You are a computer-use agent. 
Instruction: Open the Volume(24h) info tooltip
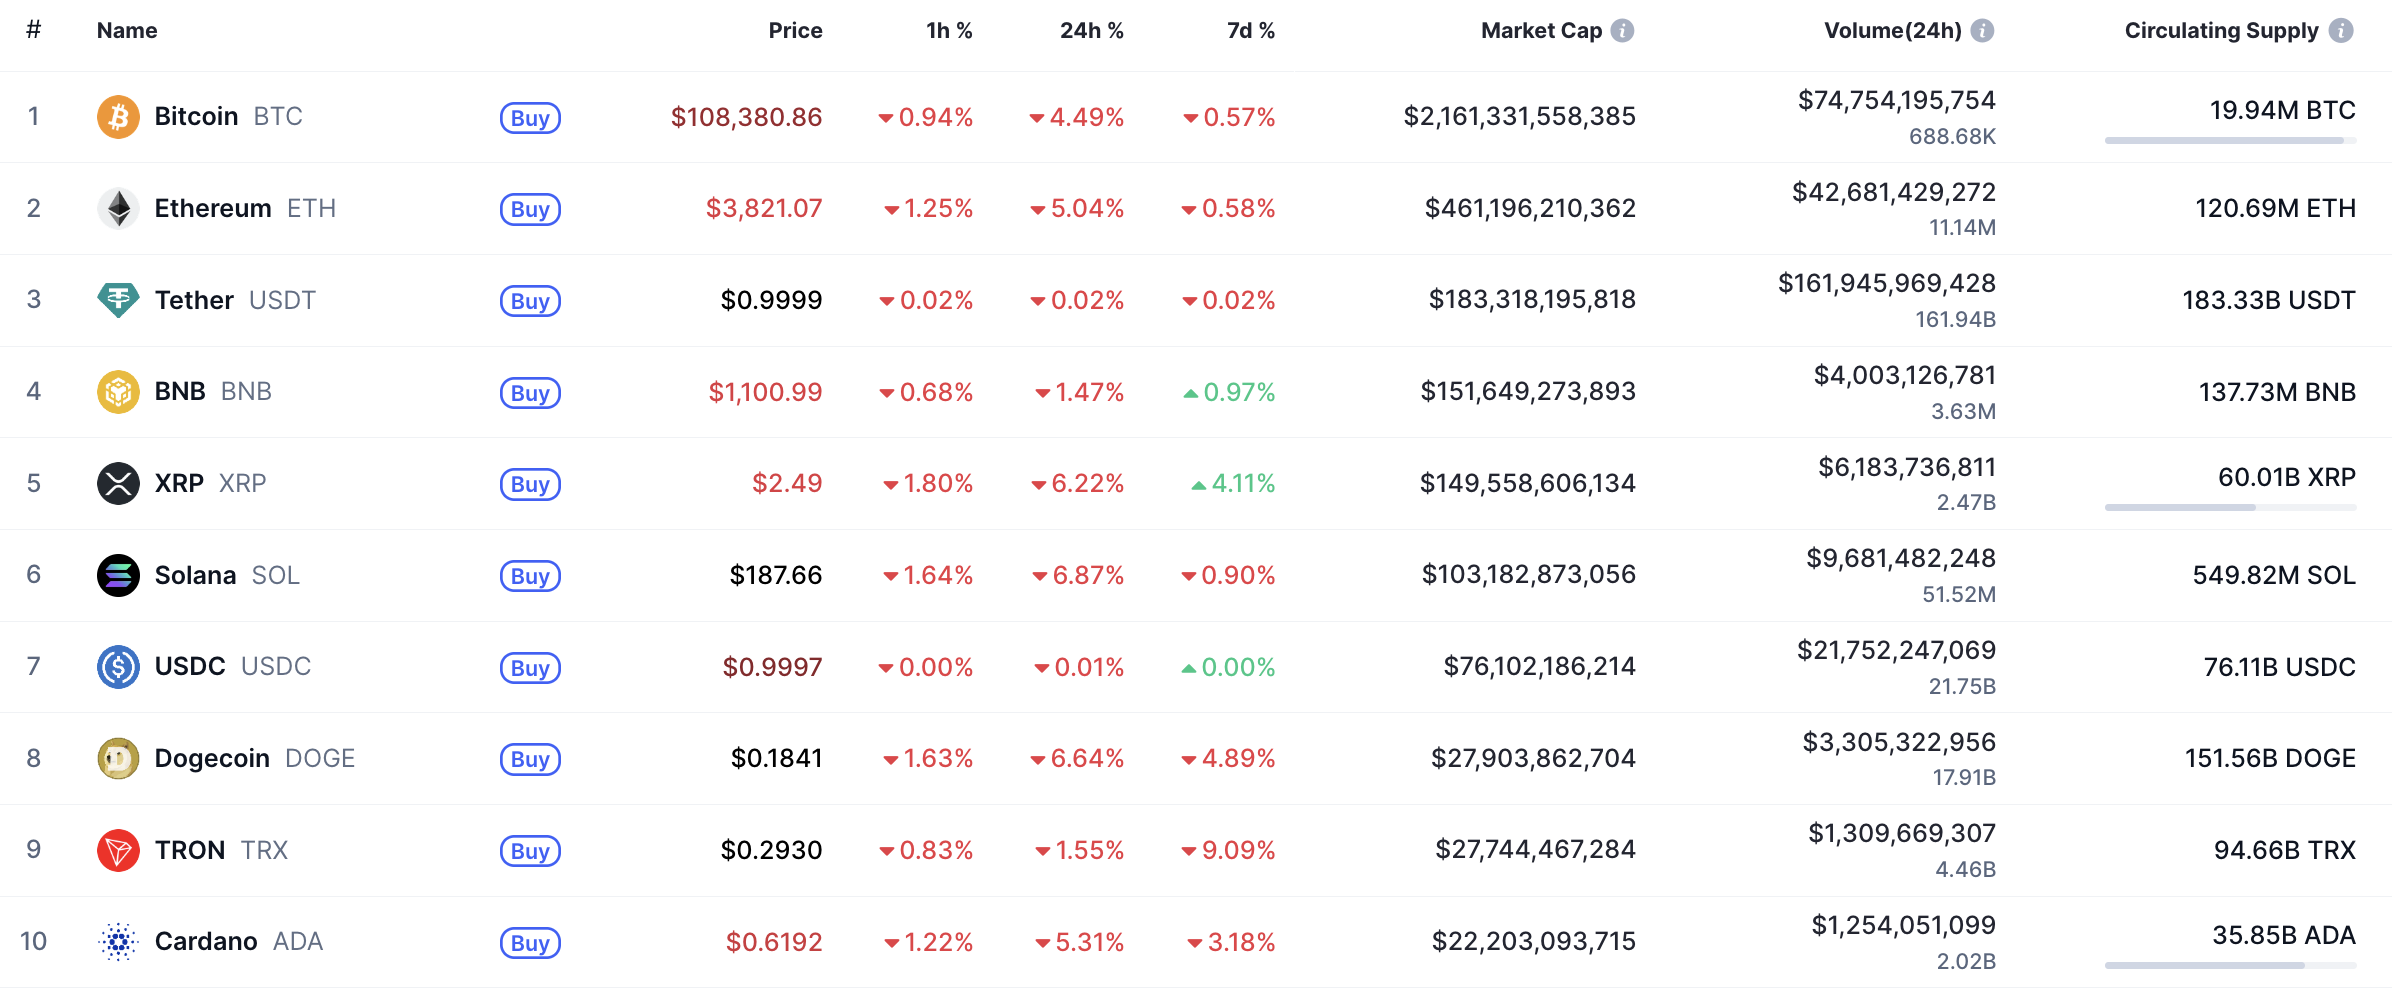(x=1981, y=30)
